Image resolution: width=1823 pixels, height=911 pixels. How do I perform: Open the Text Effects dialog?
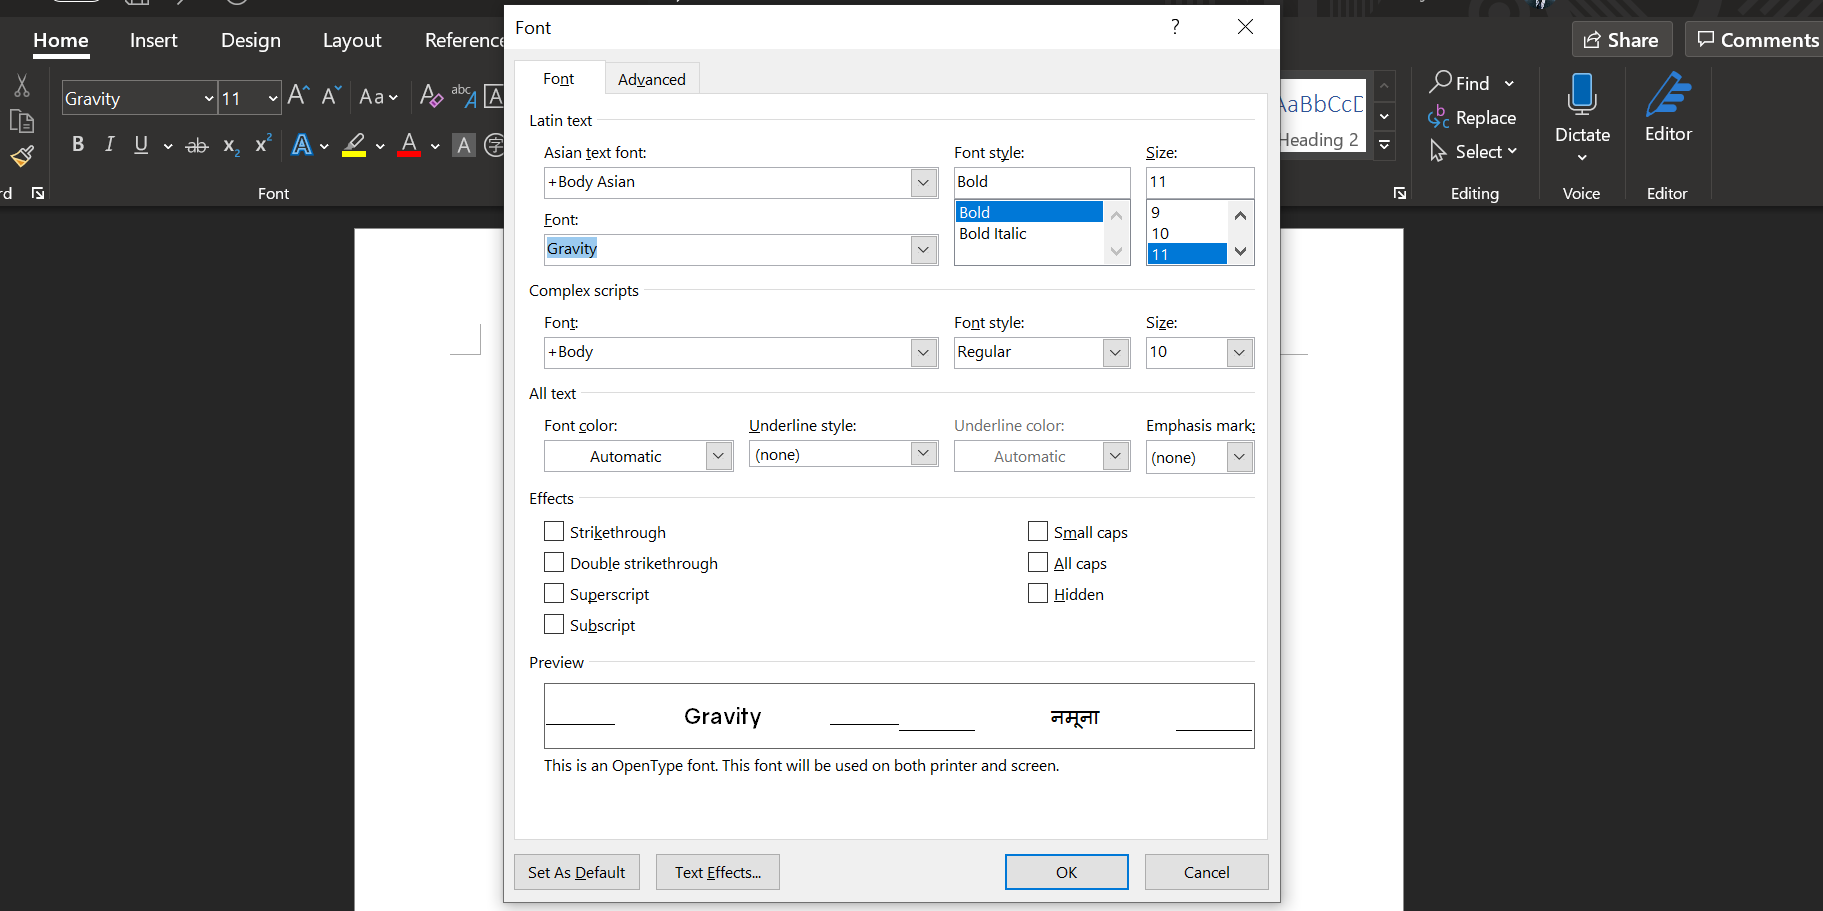pyautogui.click(x=717, y=871)
